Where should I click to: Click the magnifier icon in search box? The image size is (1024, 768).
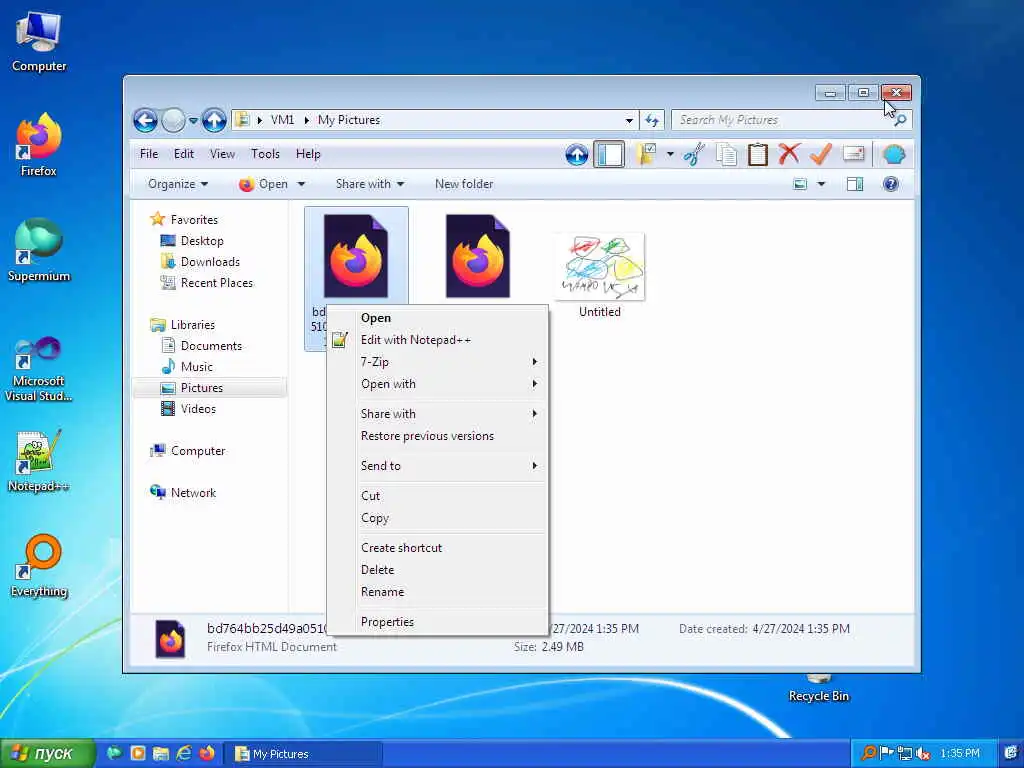coord(900,120)
